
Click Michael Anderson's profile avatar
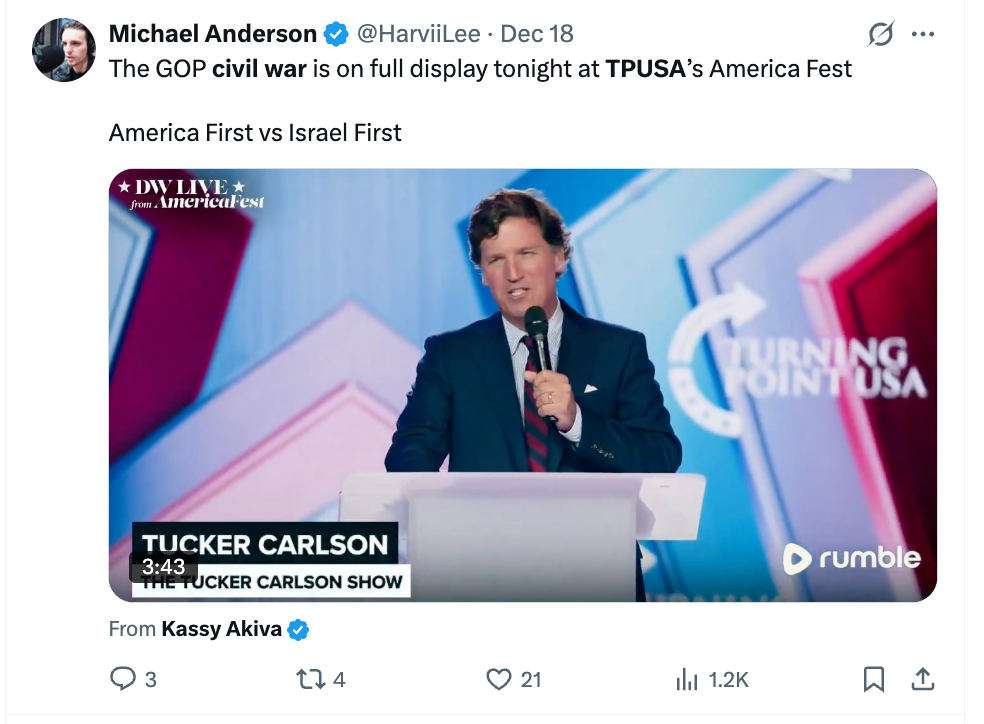click(64, 50)
